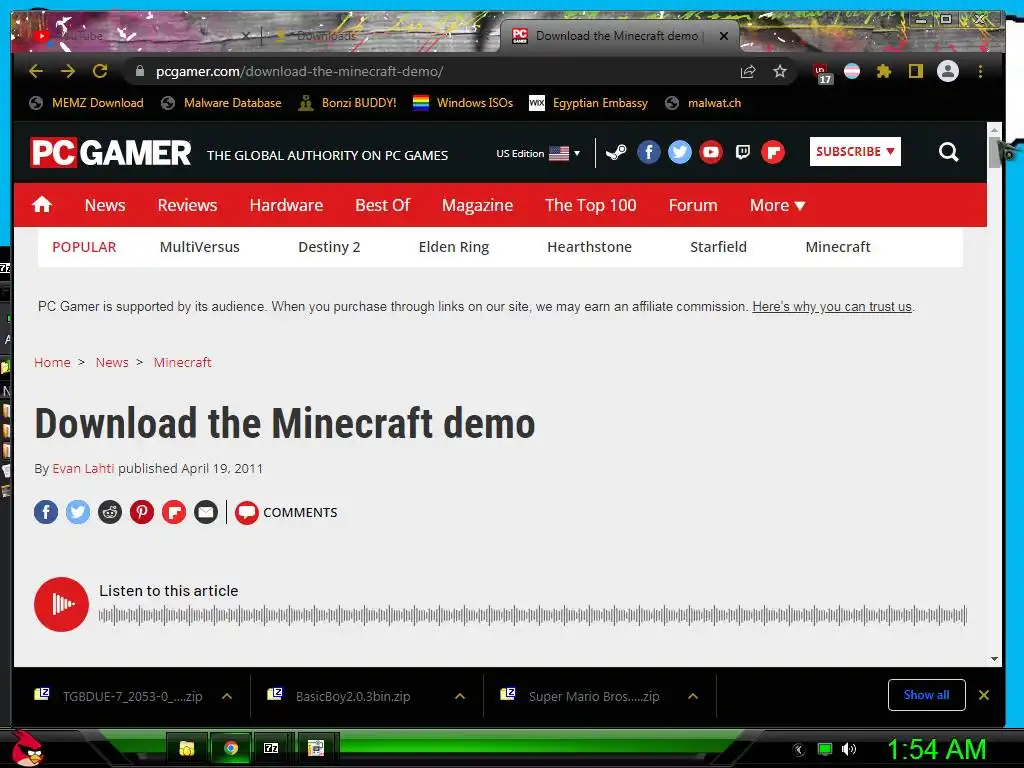
Task: Open the Best Of nav menu item
Action: click(383, 205)
